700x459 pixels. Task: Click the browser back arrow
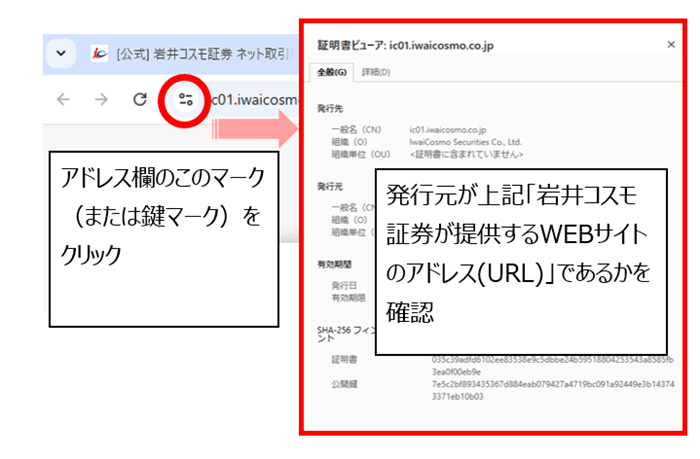63,99
